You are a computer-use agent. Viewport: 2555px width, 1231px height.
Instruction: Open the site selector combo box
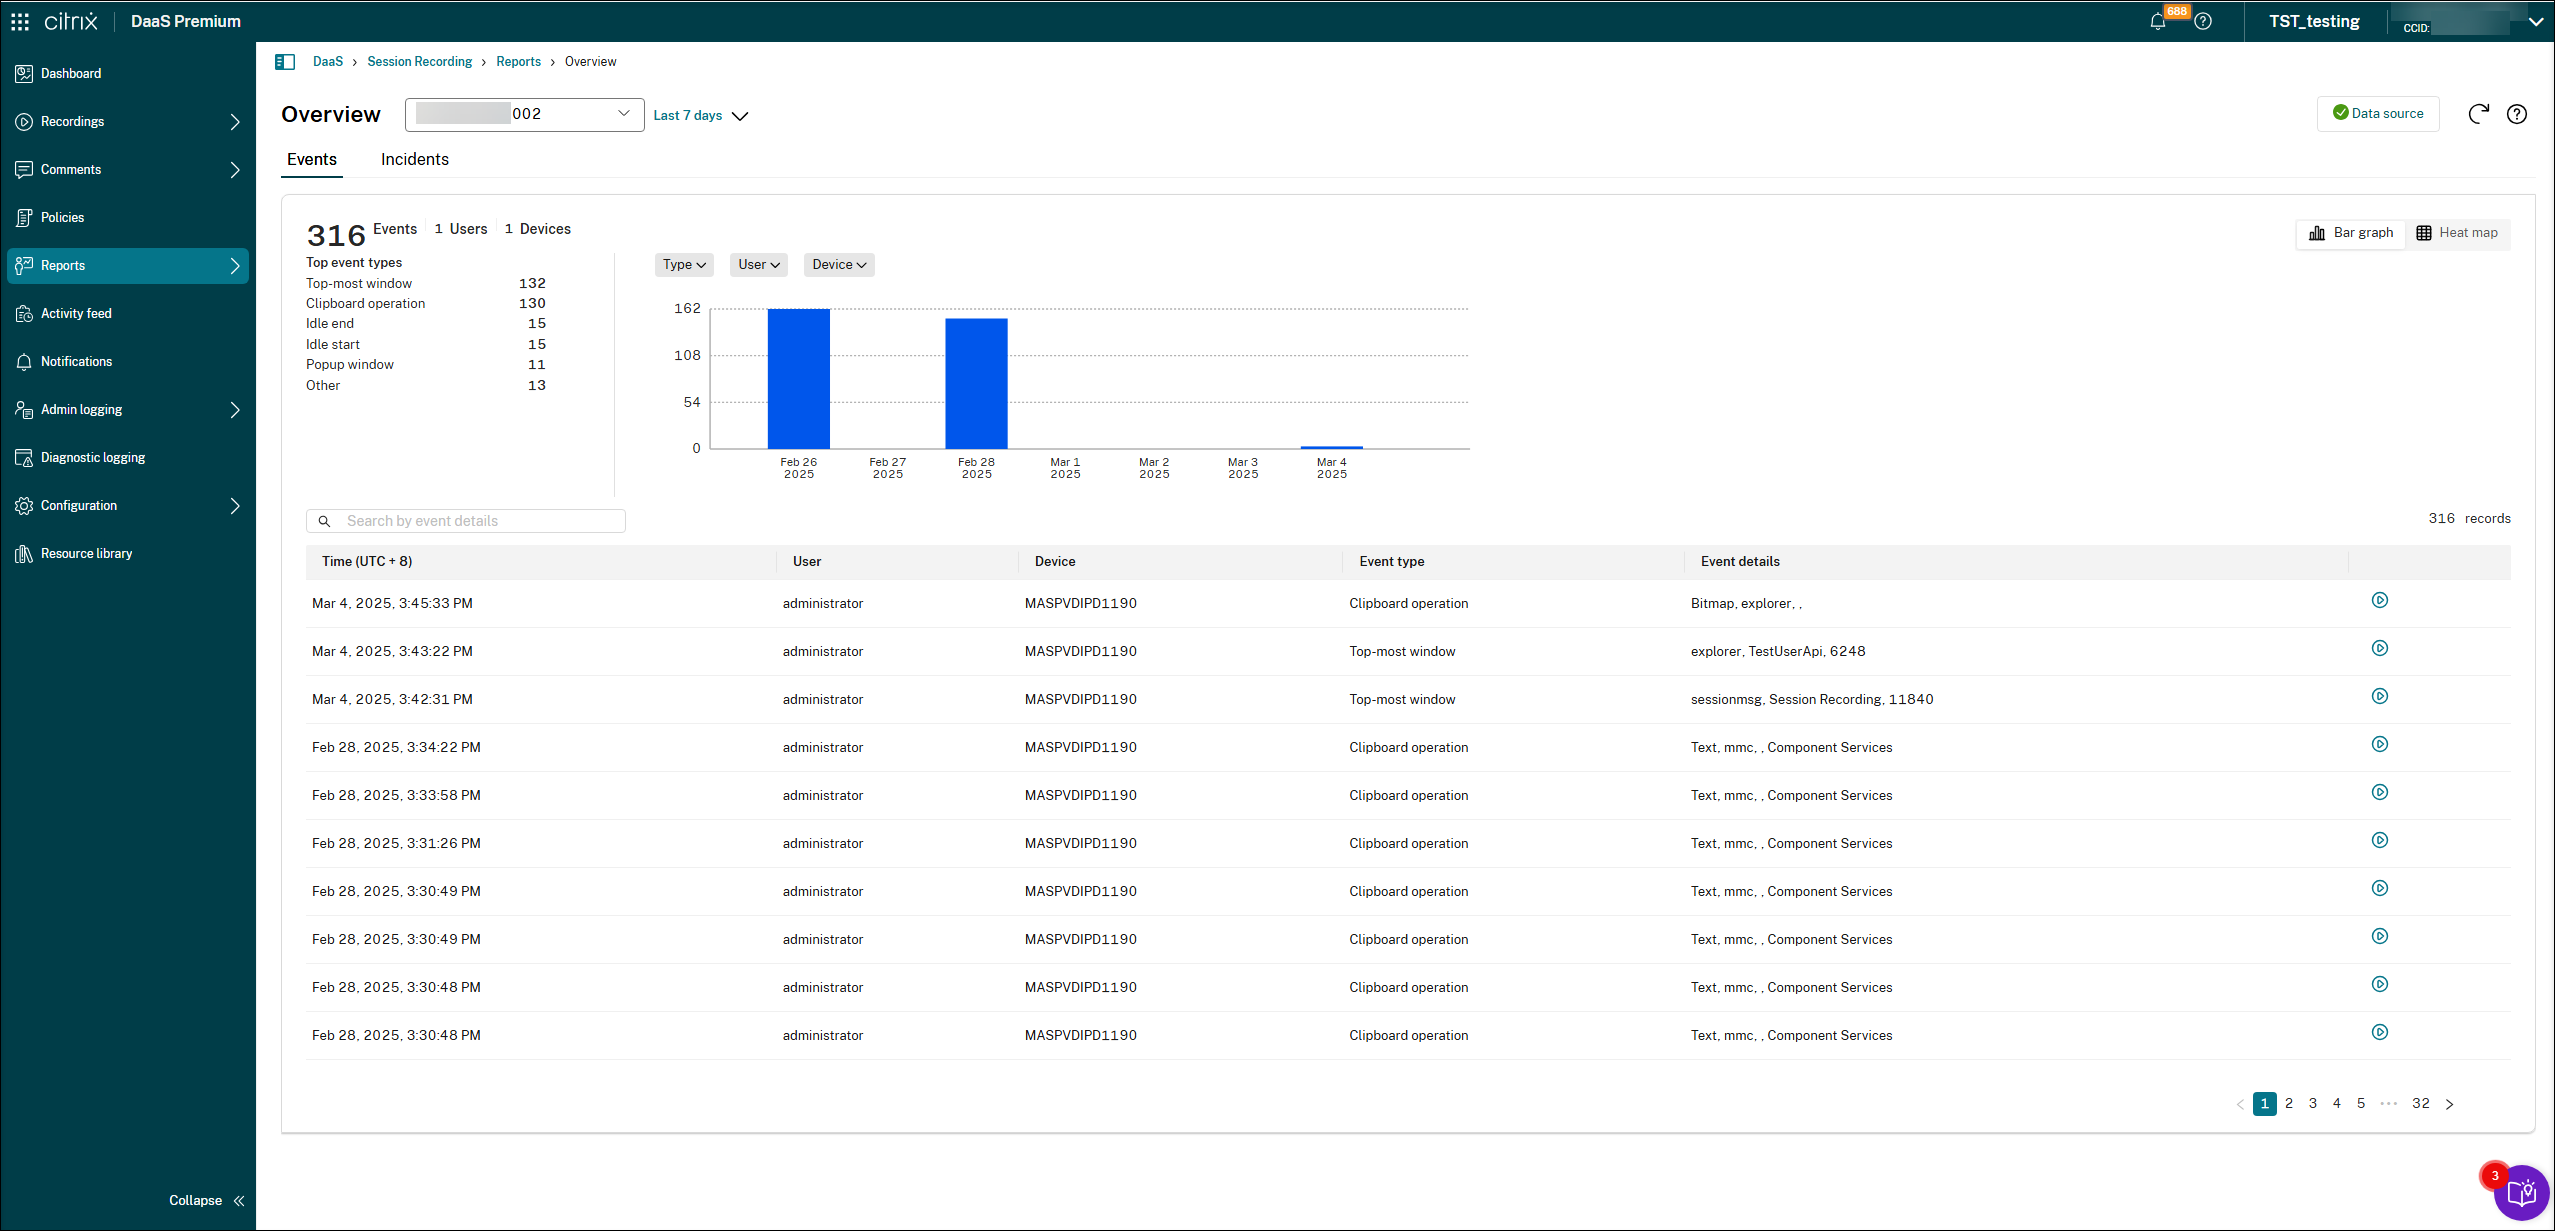click(524, 114)
